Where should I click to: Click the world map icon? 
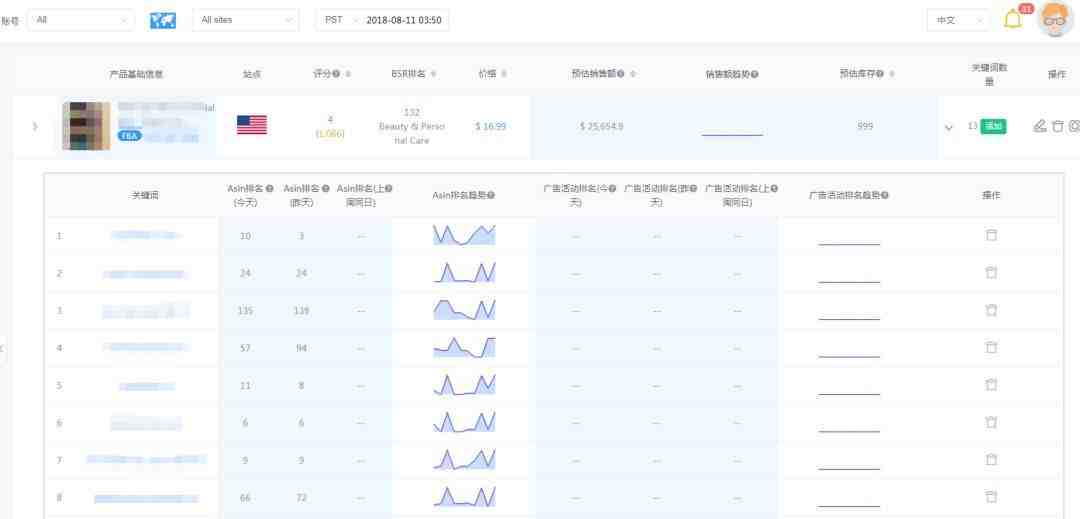[162, 20]
